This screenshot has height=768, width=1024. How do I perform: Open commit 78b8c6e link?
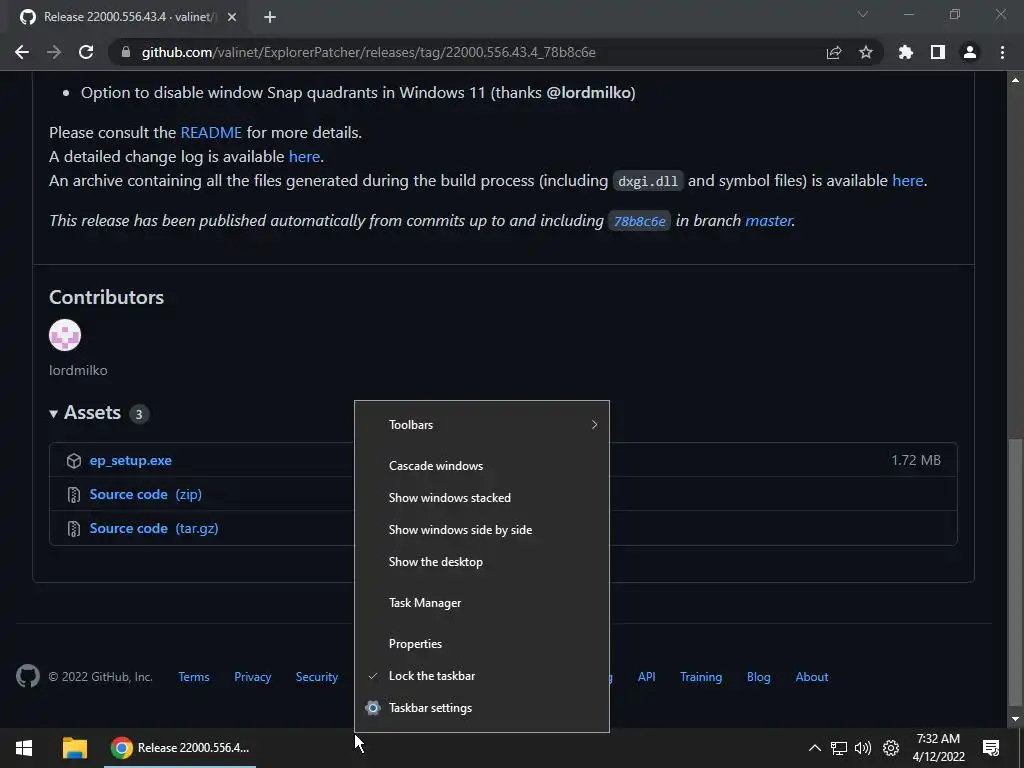pyautogui.click(x=639, y=221)
